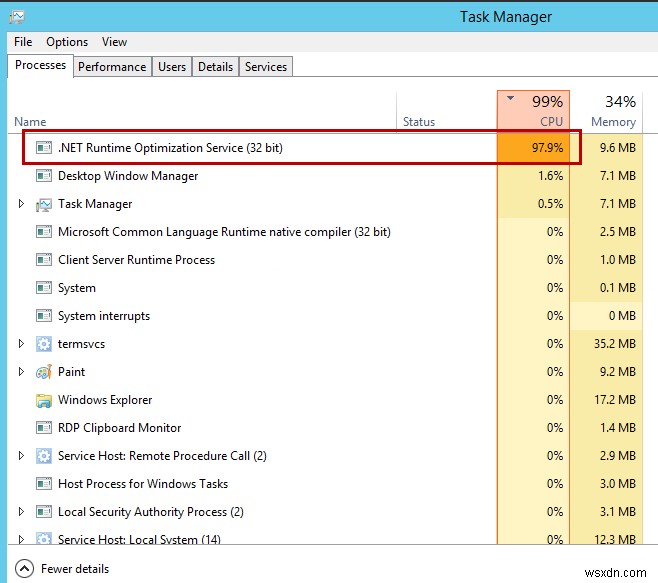658x583 pixels.
Task: Select the Desktop Window Manager process icon
Action: (44, 176)
